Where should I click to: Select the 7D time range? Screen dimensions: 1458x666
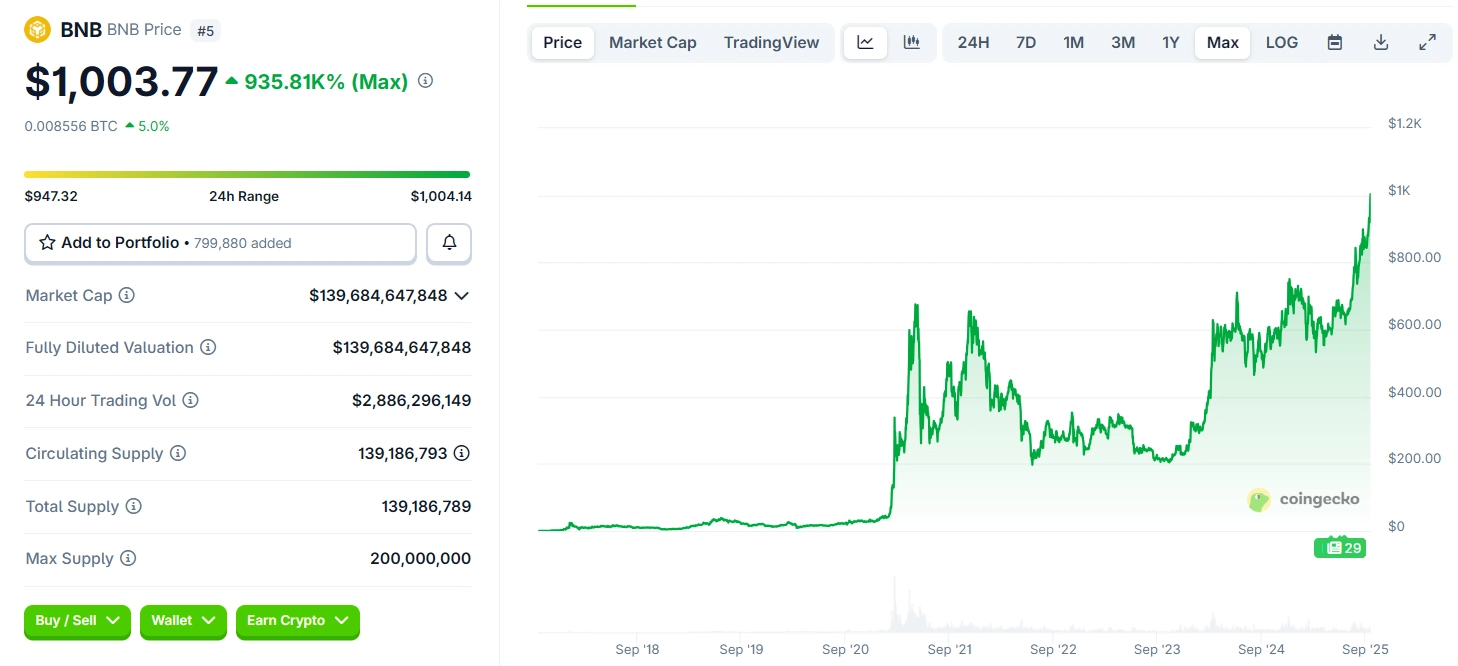tap(1026, 43)
